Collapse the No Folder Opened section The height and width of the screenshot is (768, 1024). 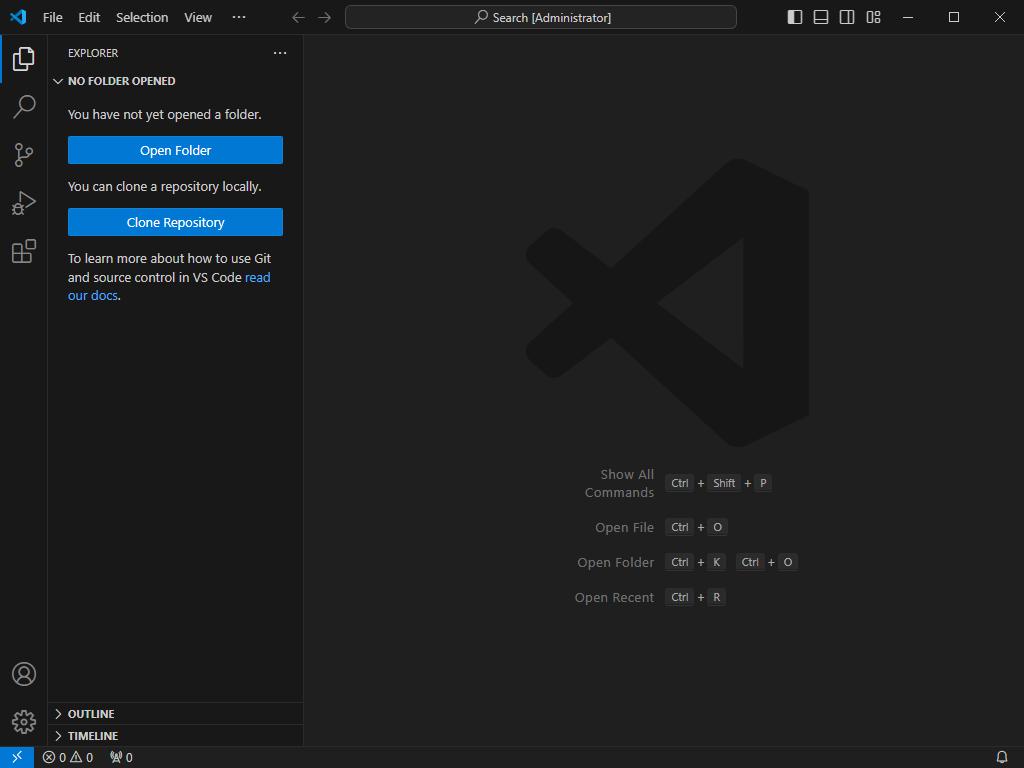[x=121, y=81]
